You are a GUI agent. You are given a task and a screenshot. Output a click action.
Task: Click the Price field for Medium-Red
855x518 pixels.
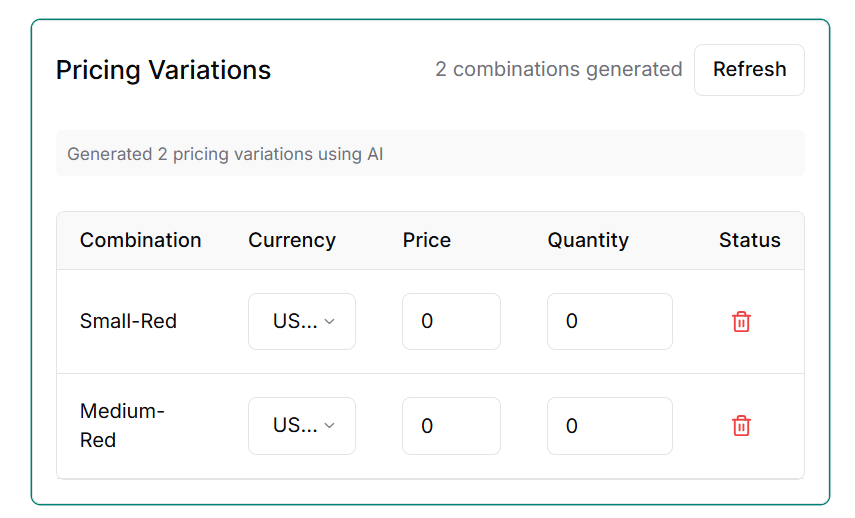[451, 426]
